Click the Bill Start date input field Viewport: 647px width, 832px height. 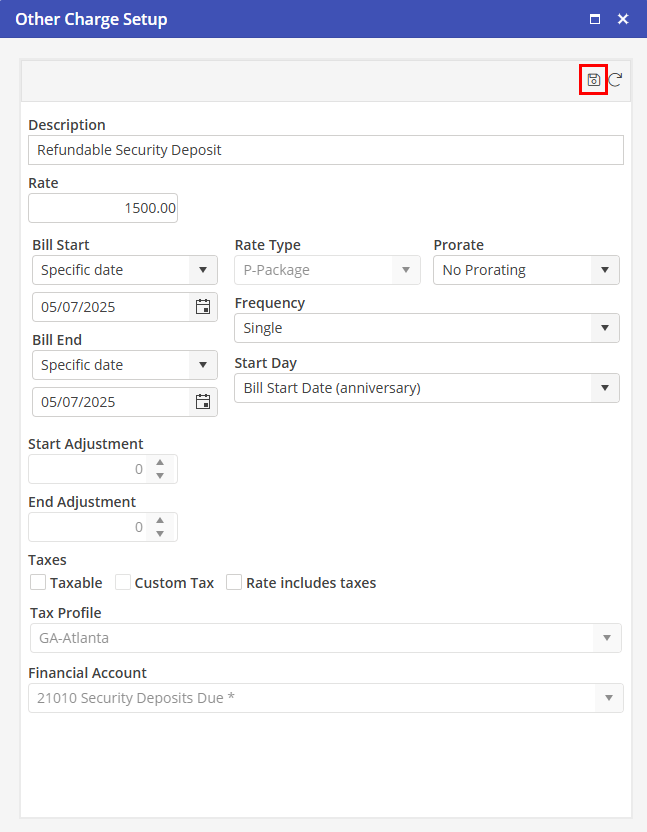click(x=110, y=307)
